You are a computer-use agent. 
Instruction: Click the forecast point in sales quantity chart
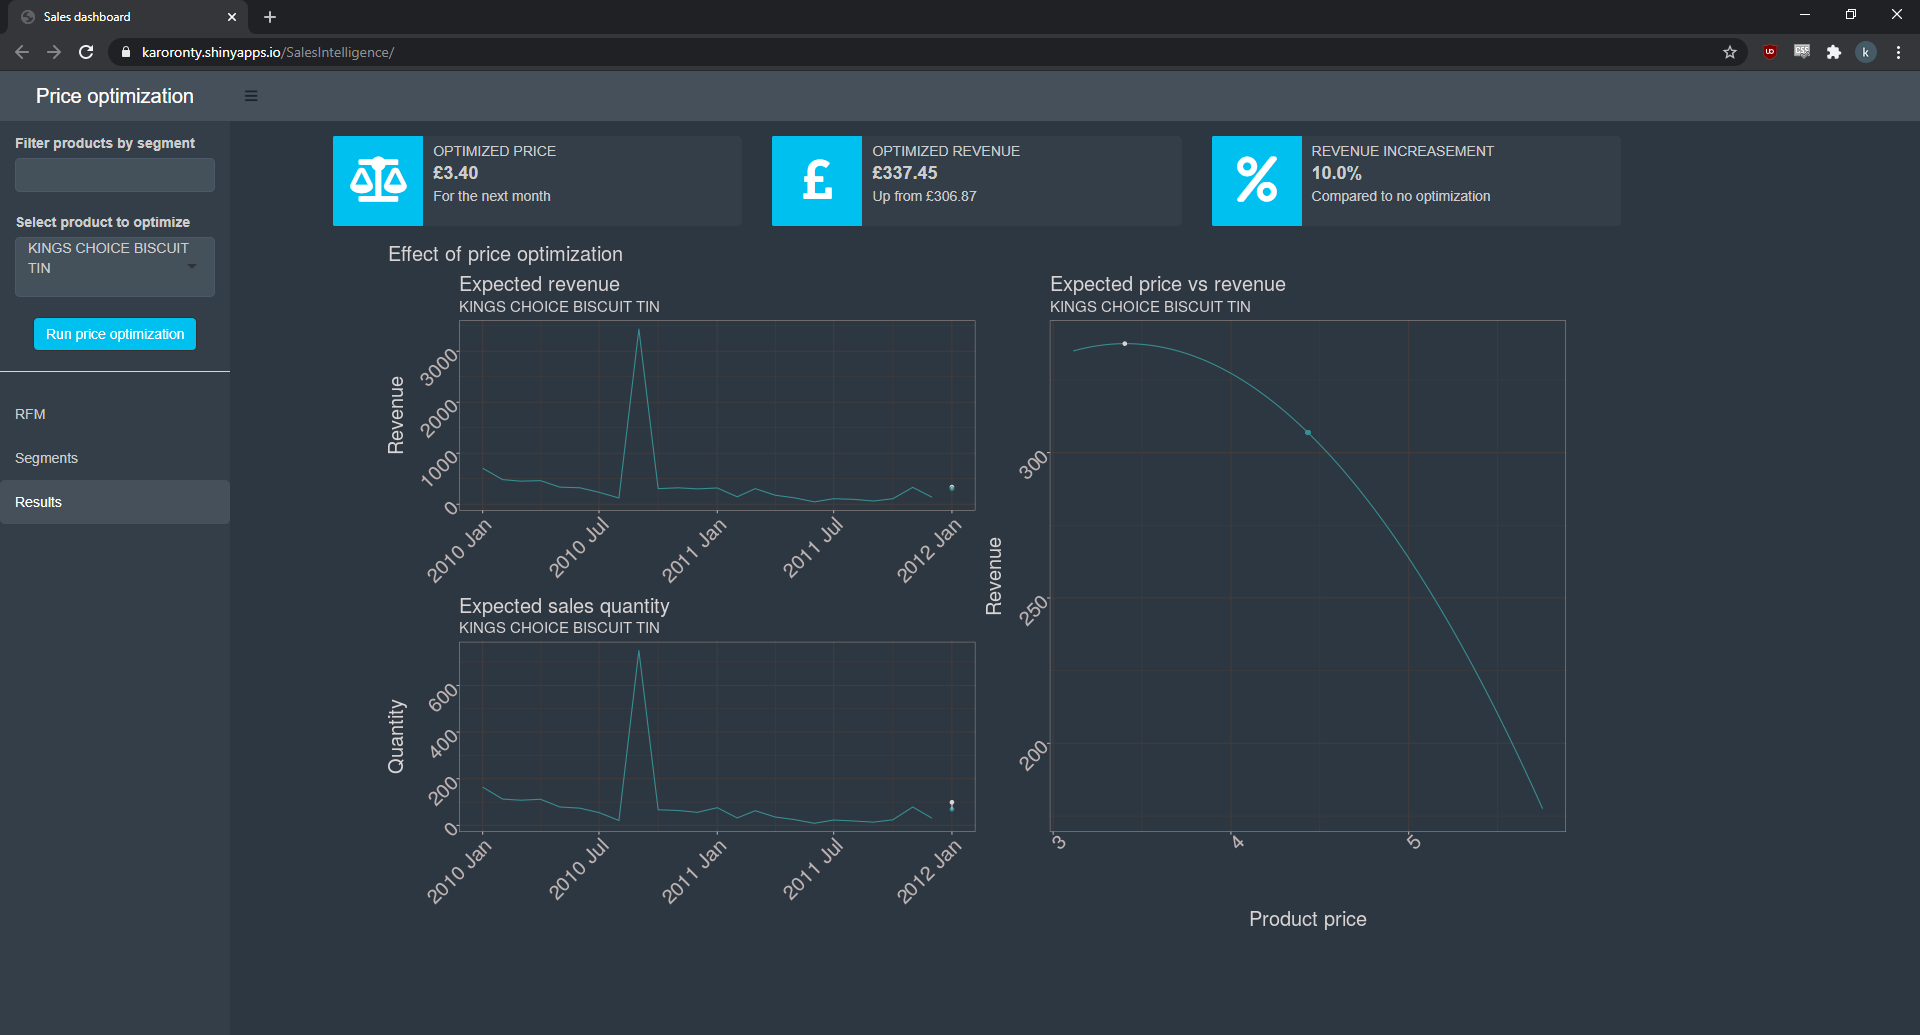pos(952,804)
